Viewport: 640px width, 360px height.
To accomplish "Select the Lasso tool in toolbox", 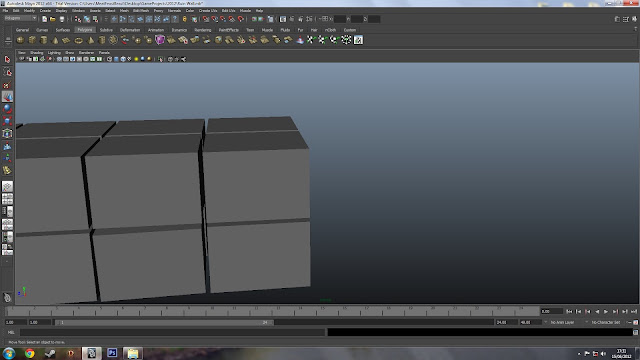I will click(7, 72).
